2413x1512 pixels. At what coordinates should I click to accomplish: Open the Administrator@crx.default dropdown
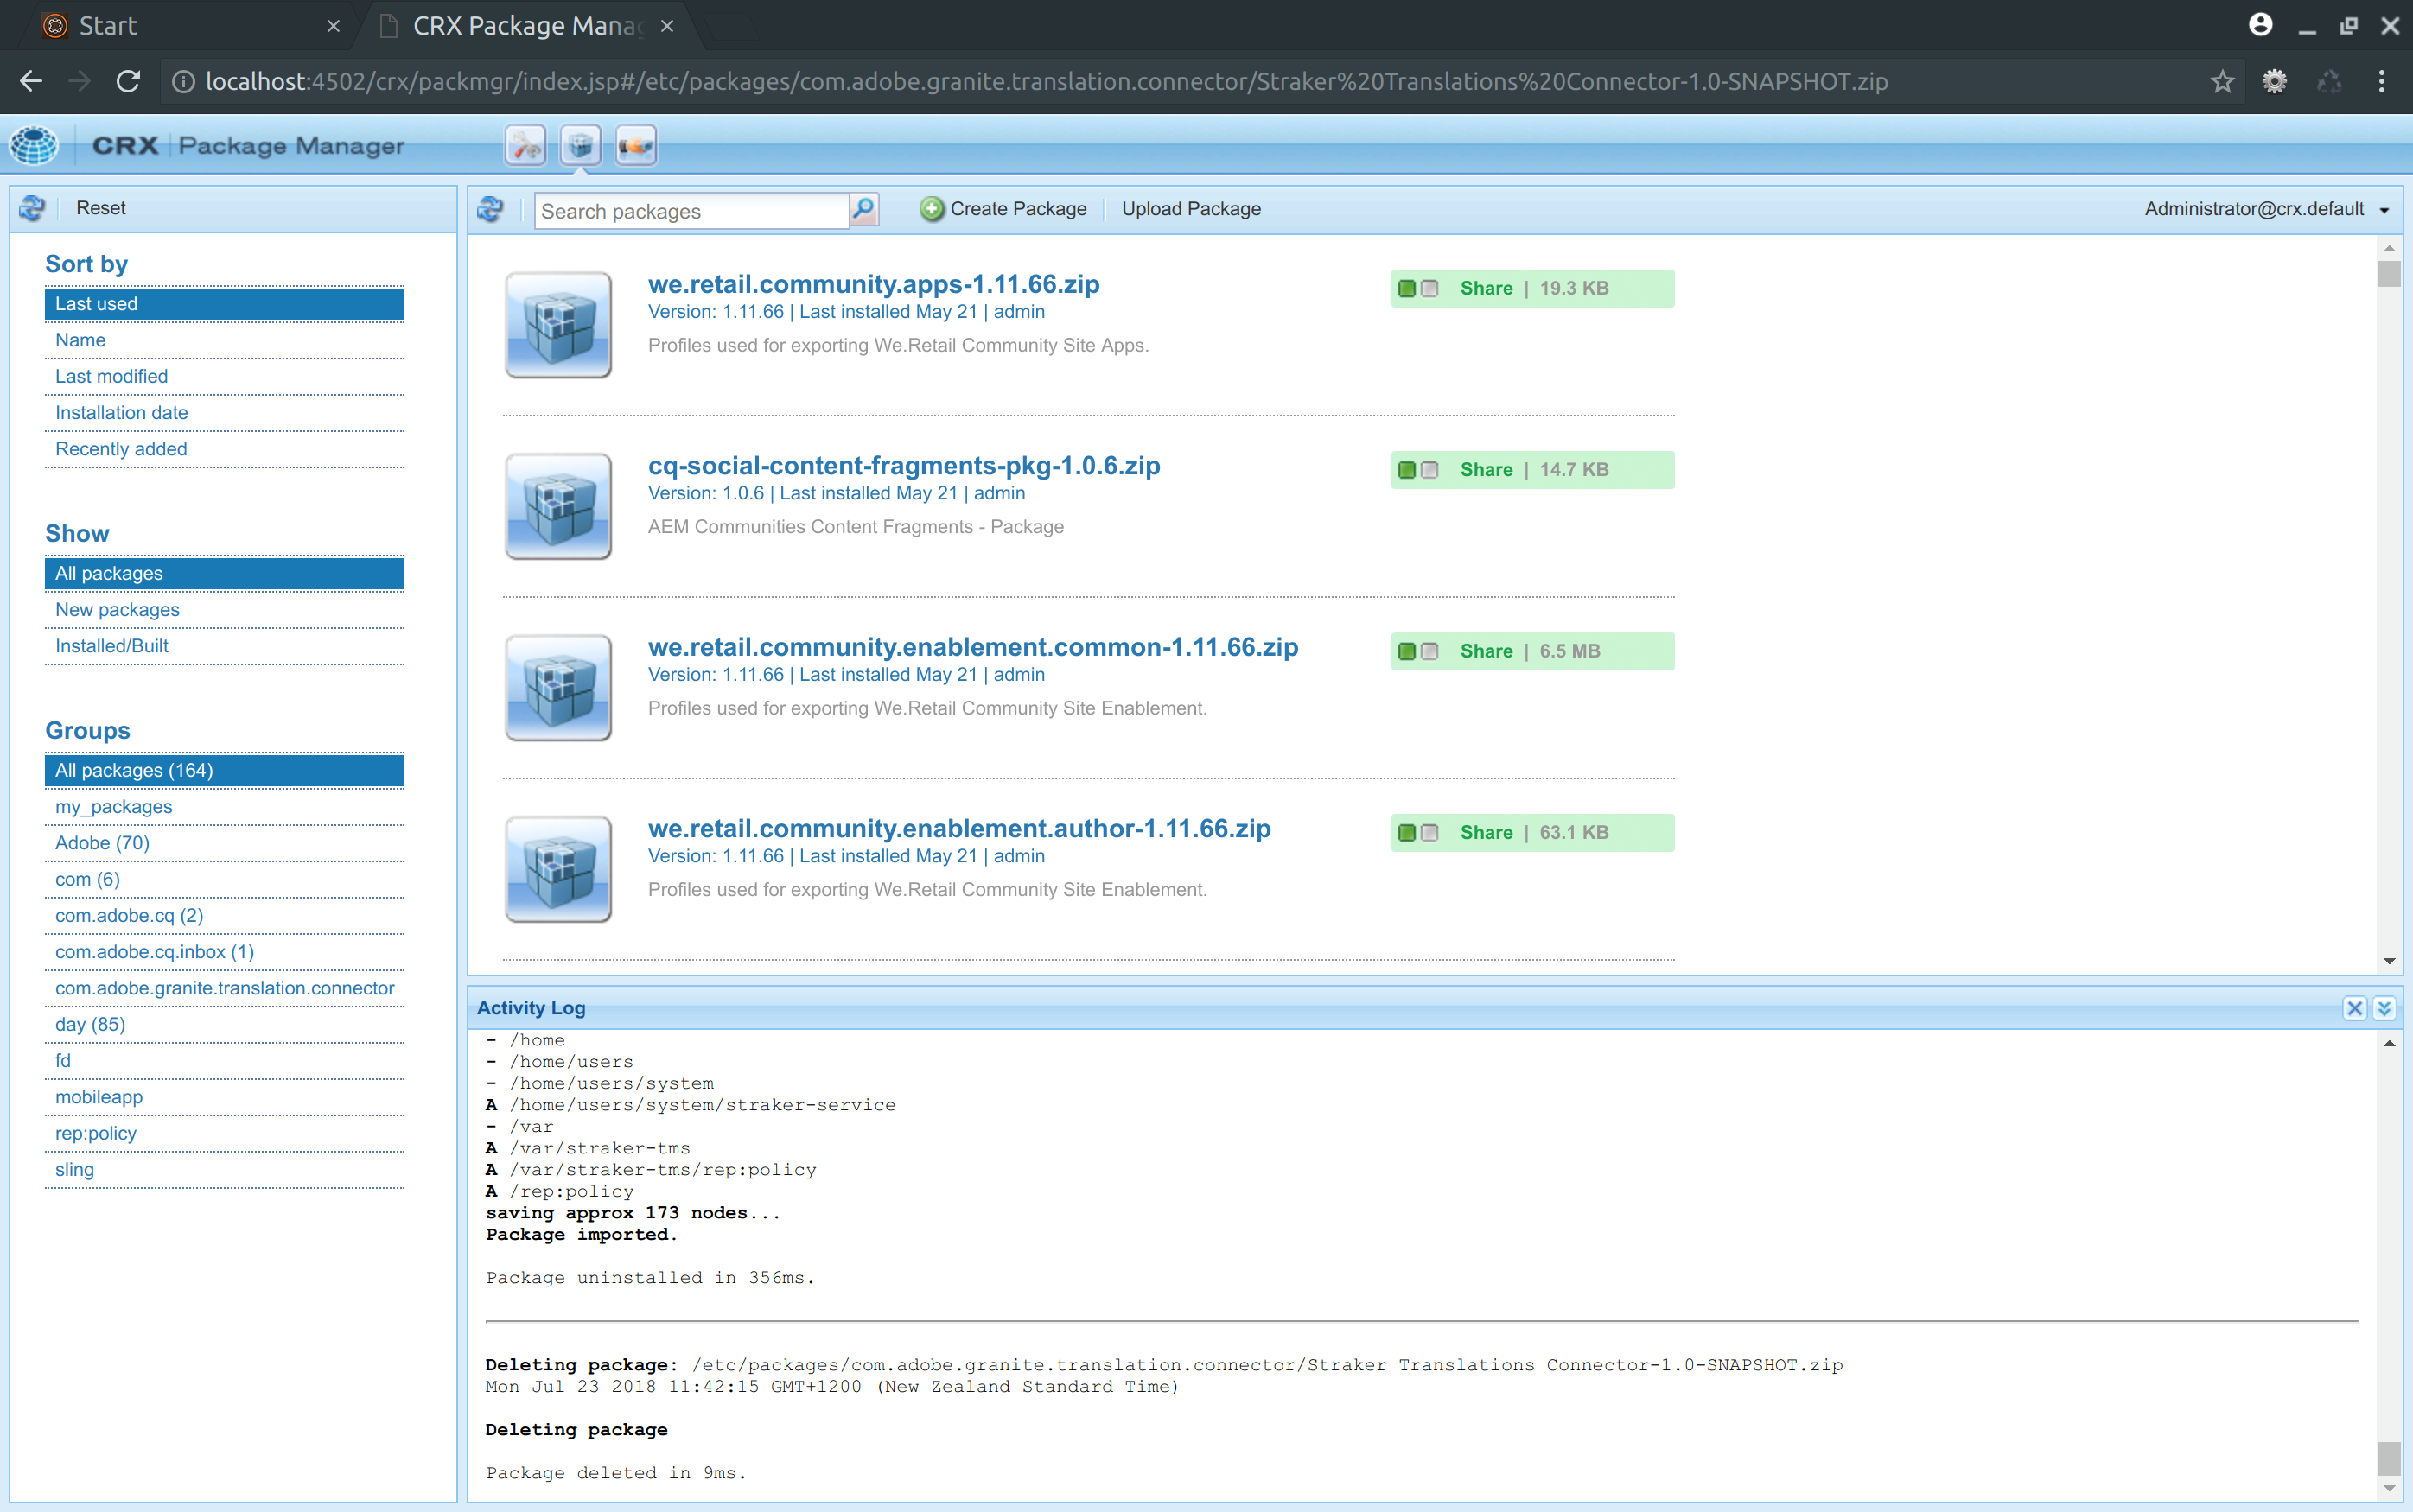2267,209
